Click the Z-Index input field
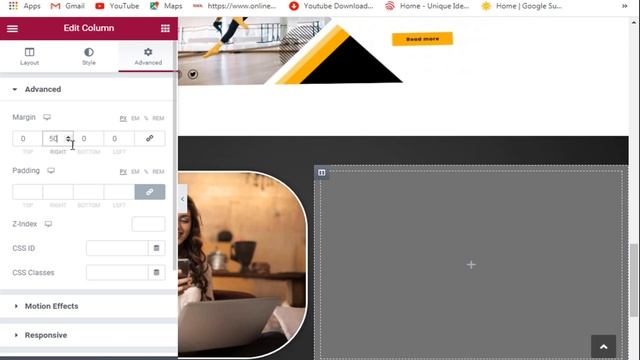 coord(149,224)
